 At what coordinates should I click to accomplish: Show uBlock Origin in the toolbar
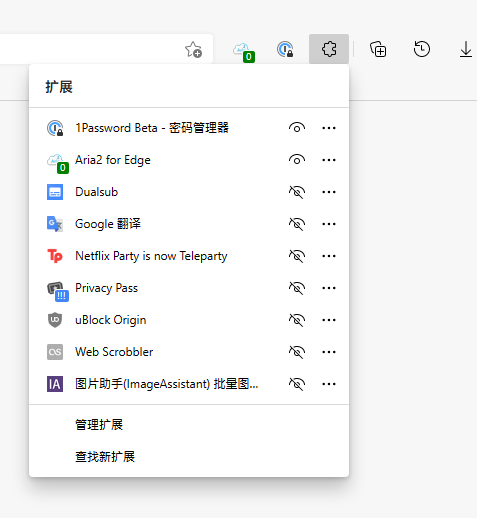click(297, 320)
